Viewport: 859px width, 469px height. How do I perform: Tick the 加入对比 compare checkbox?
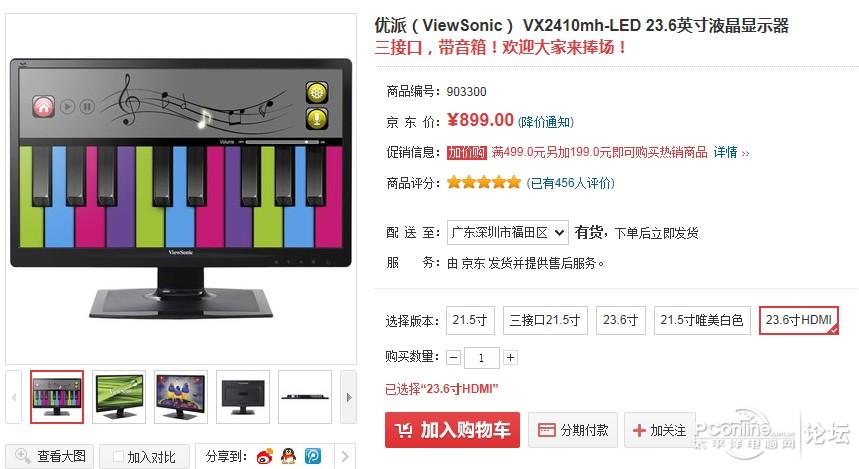tap(118, 456)
